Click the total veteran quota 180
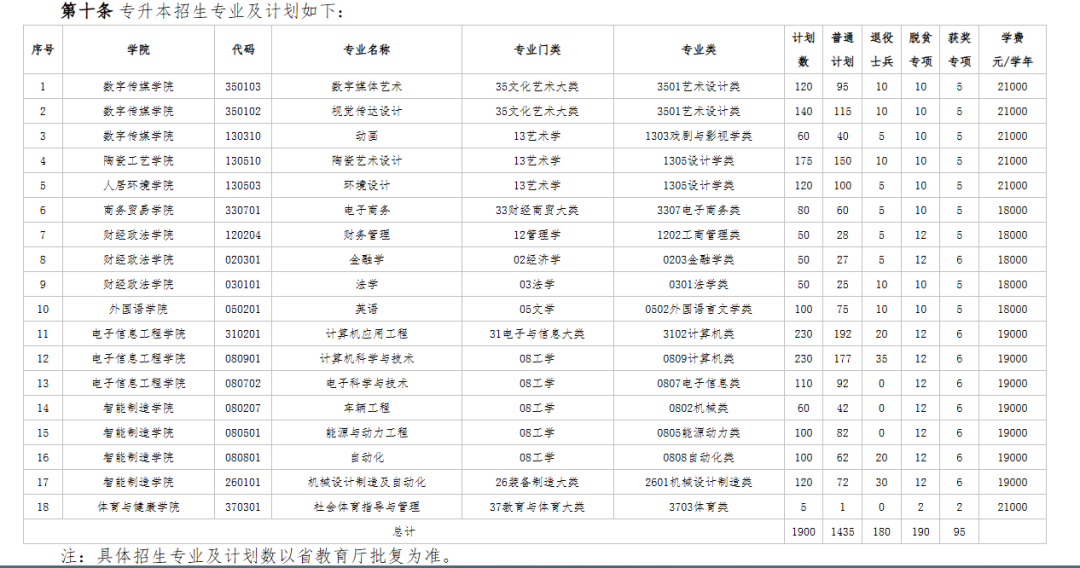Image resolution: width=1080 pixels, height=568 pixels. [x=882, y=532]
